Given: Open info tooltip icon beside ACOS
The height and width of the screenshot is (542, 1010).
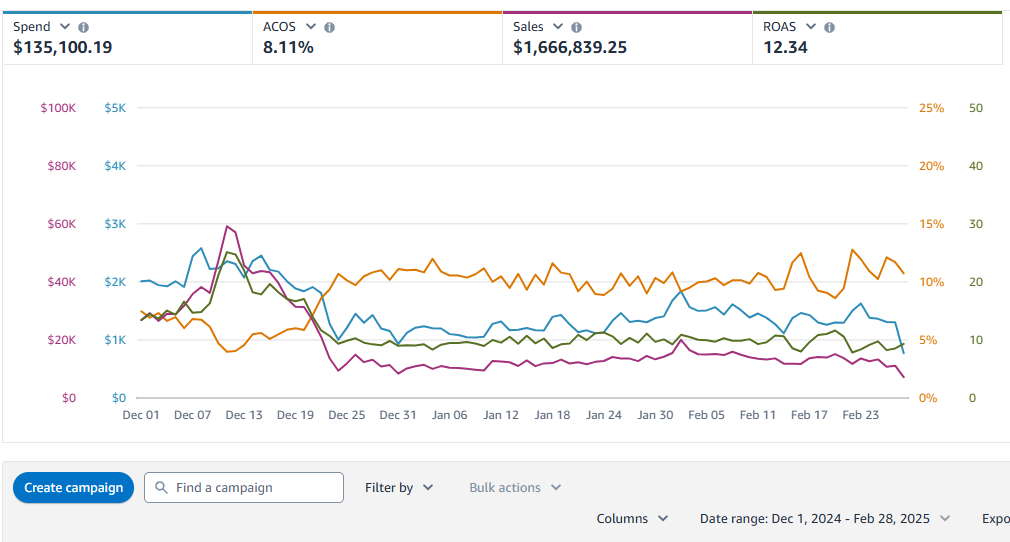Looking at the screenshot, I should tap(329, 27).
